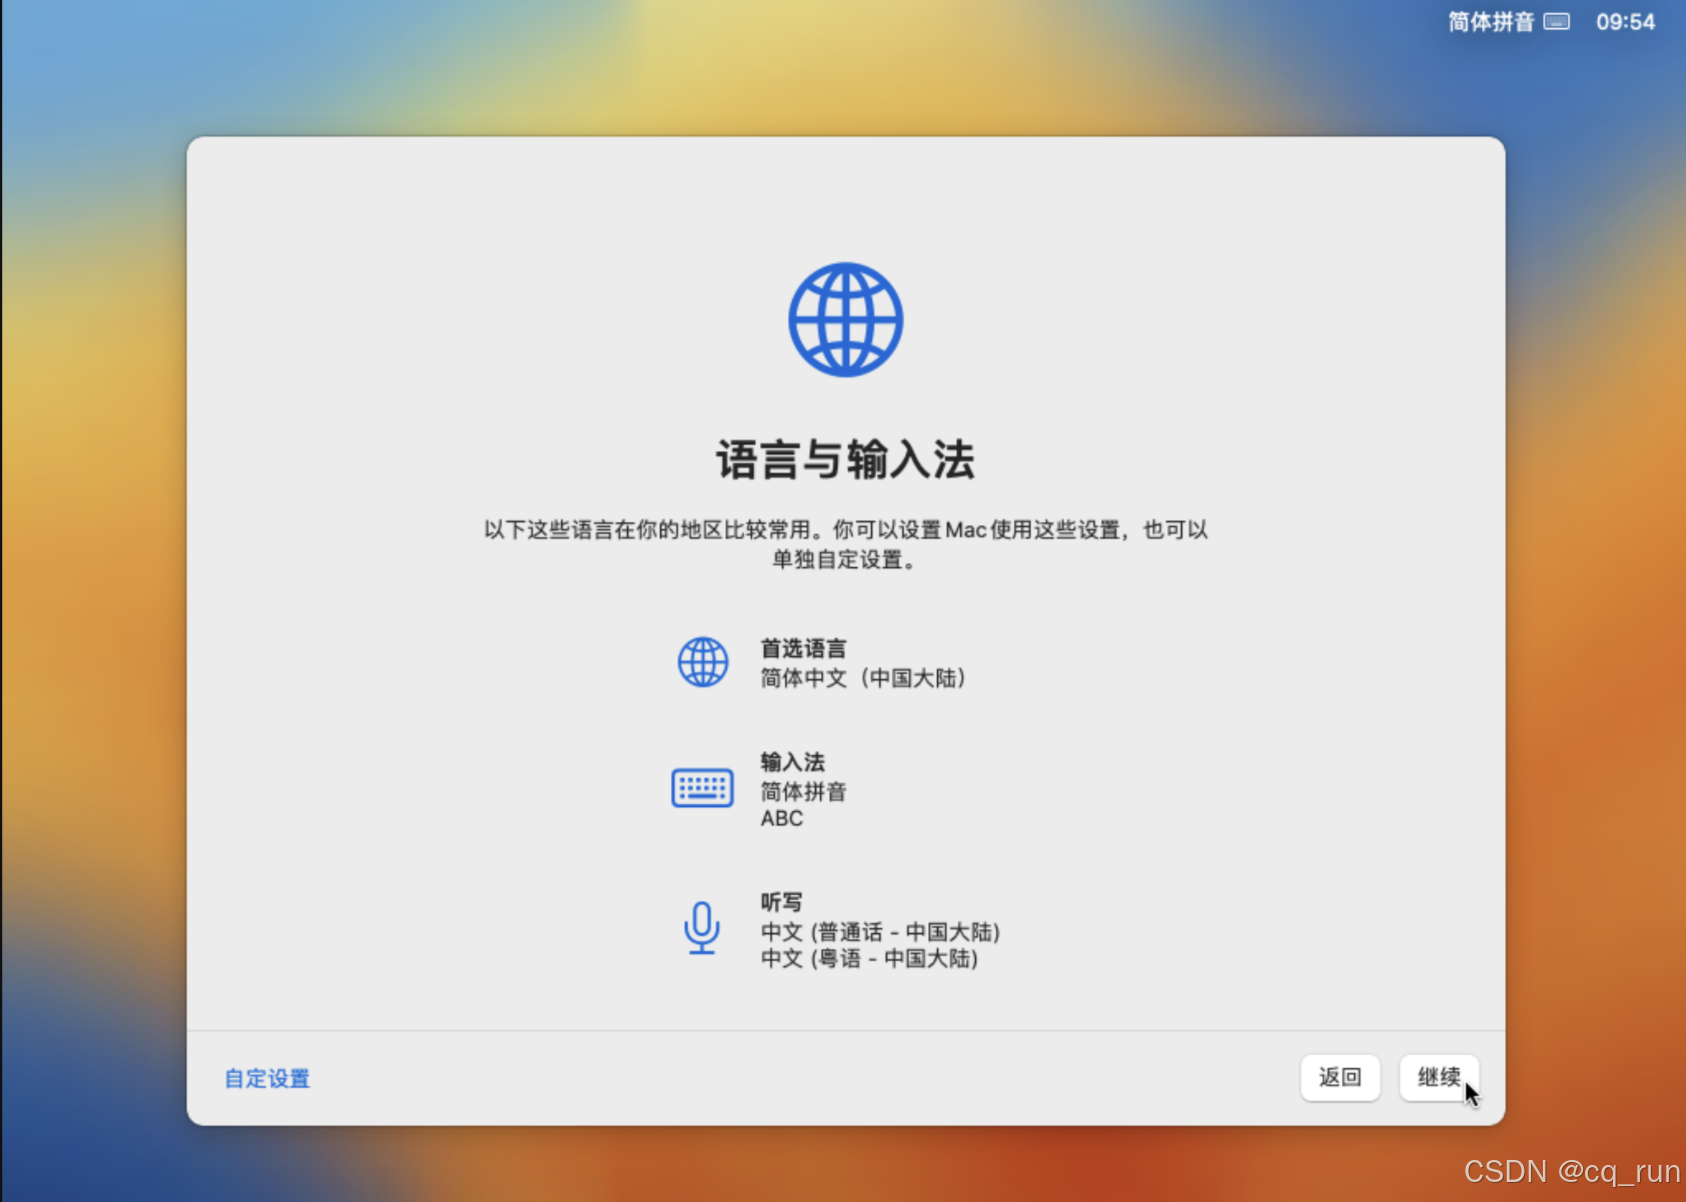This screenshot has width=1686, height=1202.
Task: Click the 听写 label
Action: click(x=781, y=902)
